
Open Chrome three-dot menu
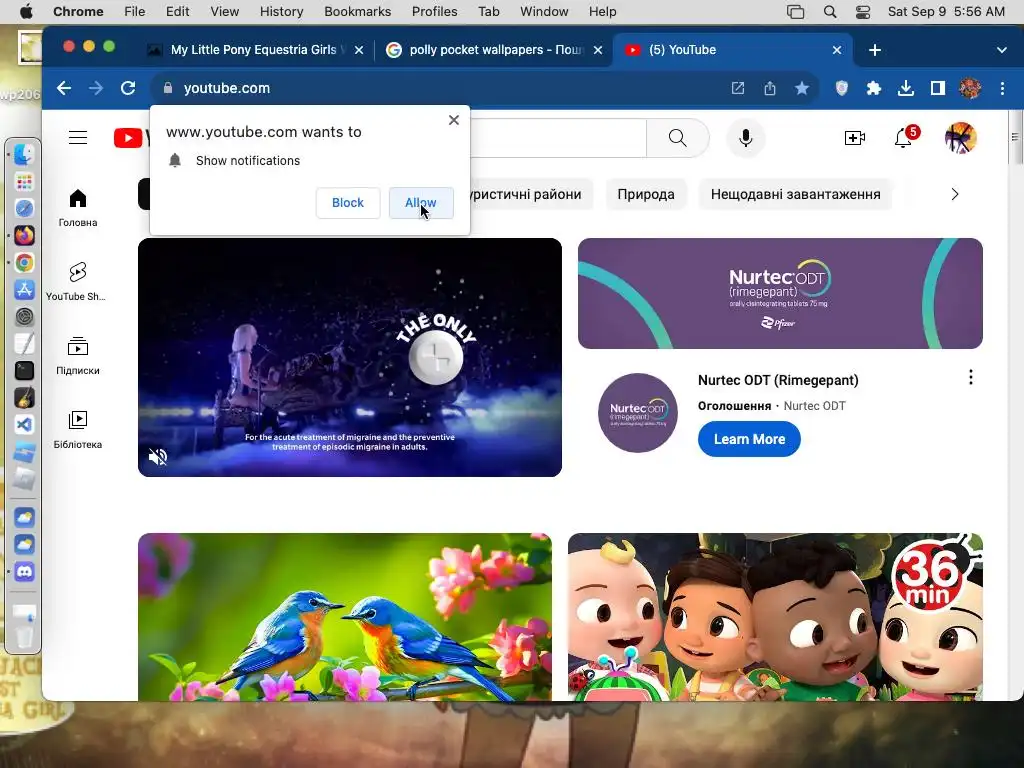coord(1002,88)
